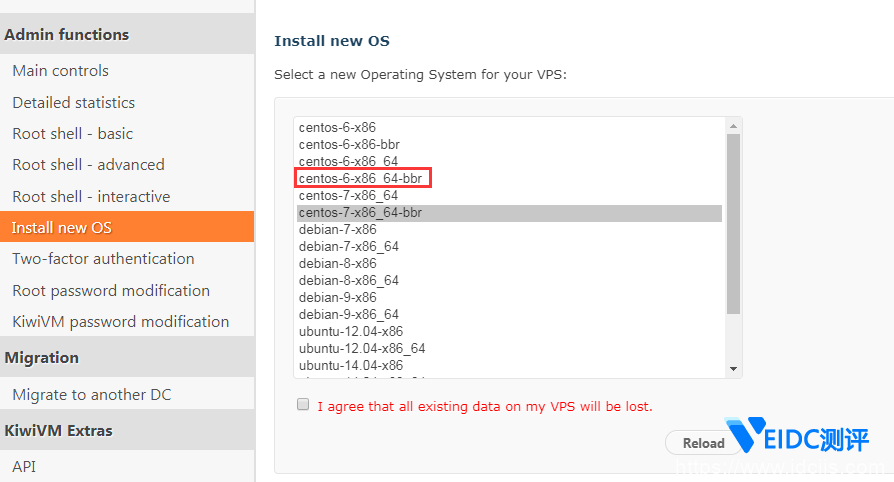Click the listbox scroll down arrow
The image size is (894, 482).
coord(733,369)
